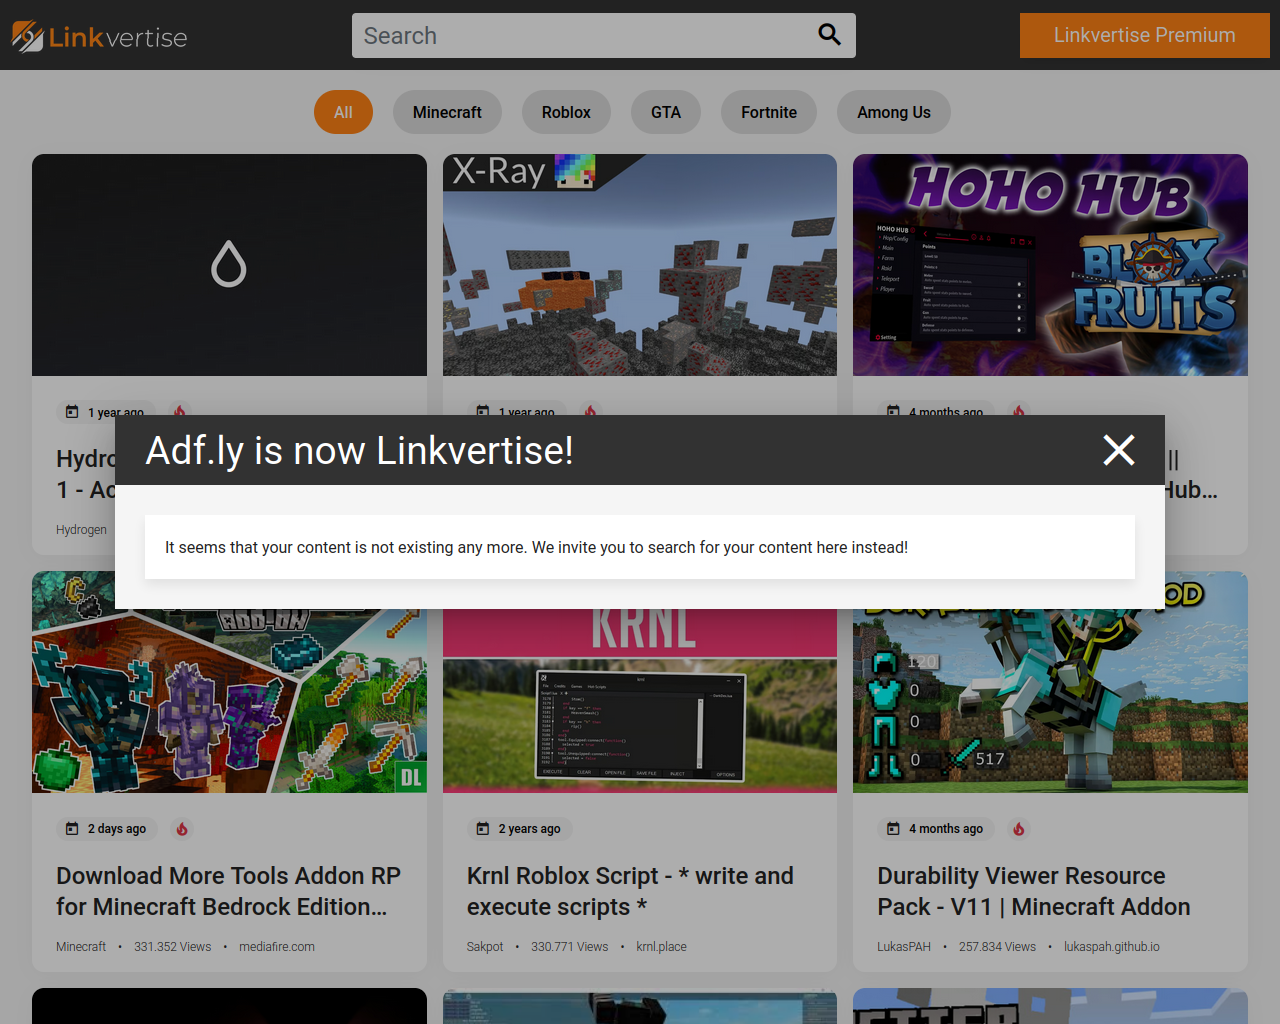Open Krnl Roblox Script title link
Image resolution: width=1280 pixels, height=1024 pixels.
630,891
